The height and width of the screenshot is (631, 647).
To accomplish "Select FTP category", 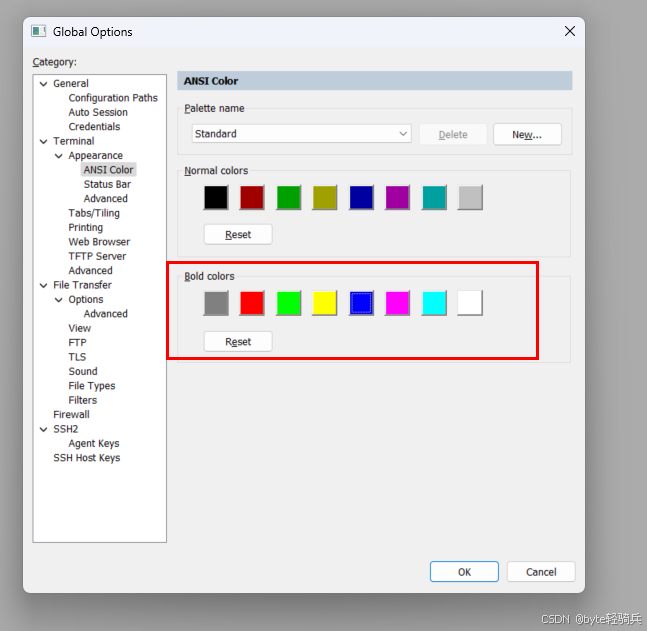I will [77, 343].
